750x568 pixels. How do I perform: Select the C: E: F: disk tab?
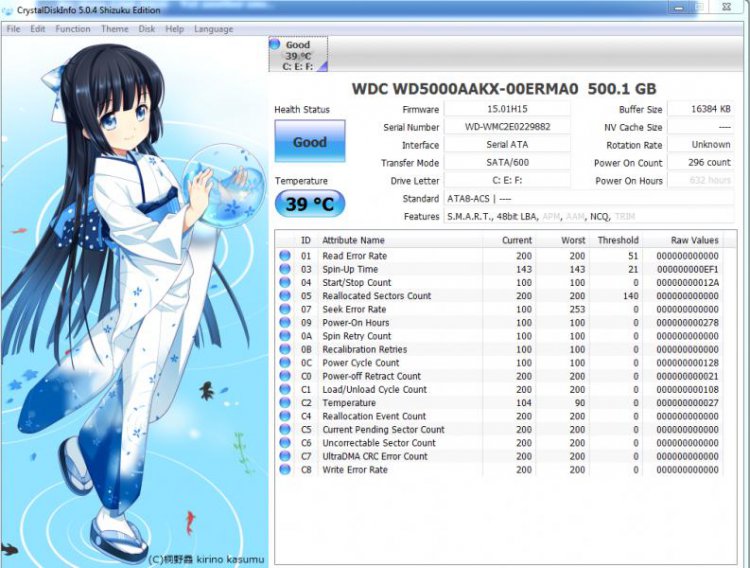[297, 56]
